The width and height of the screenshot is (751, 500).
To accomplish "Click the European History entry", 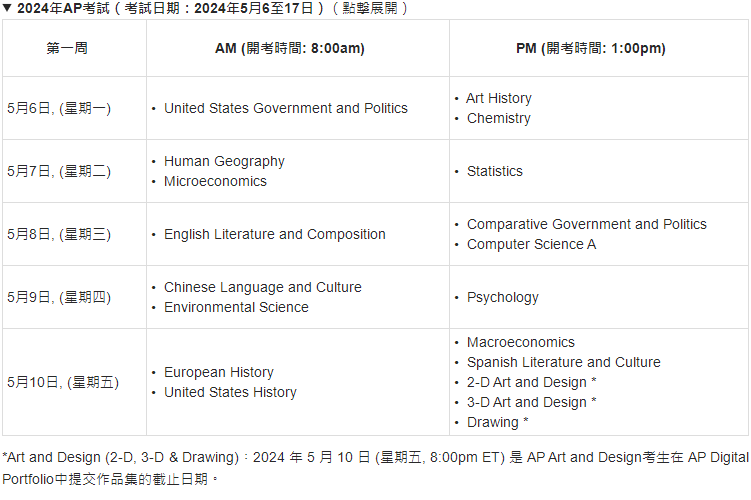I will [x=219, y=373].
